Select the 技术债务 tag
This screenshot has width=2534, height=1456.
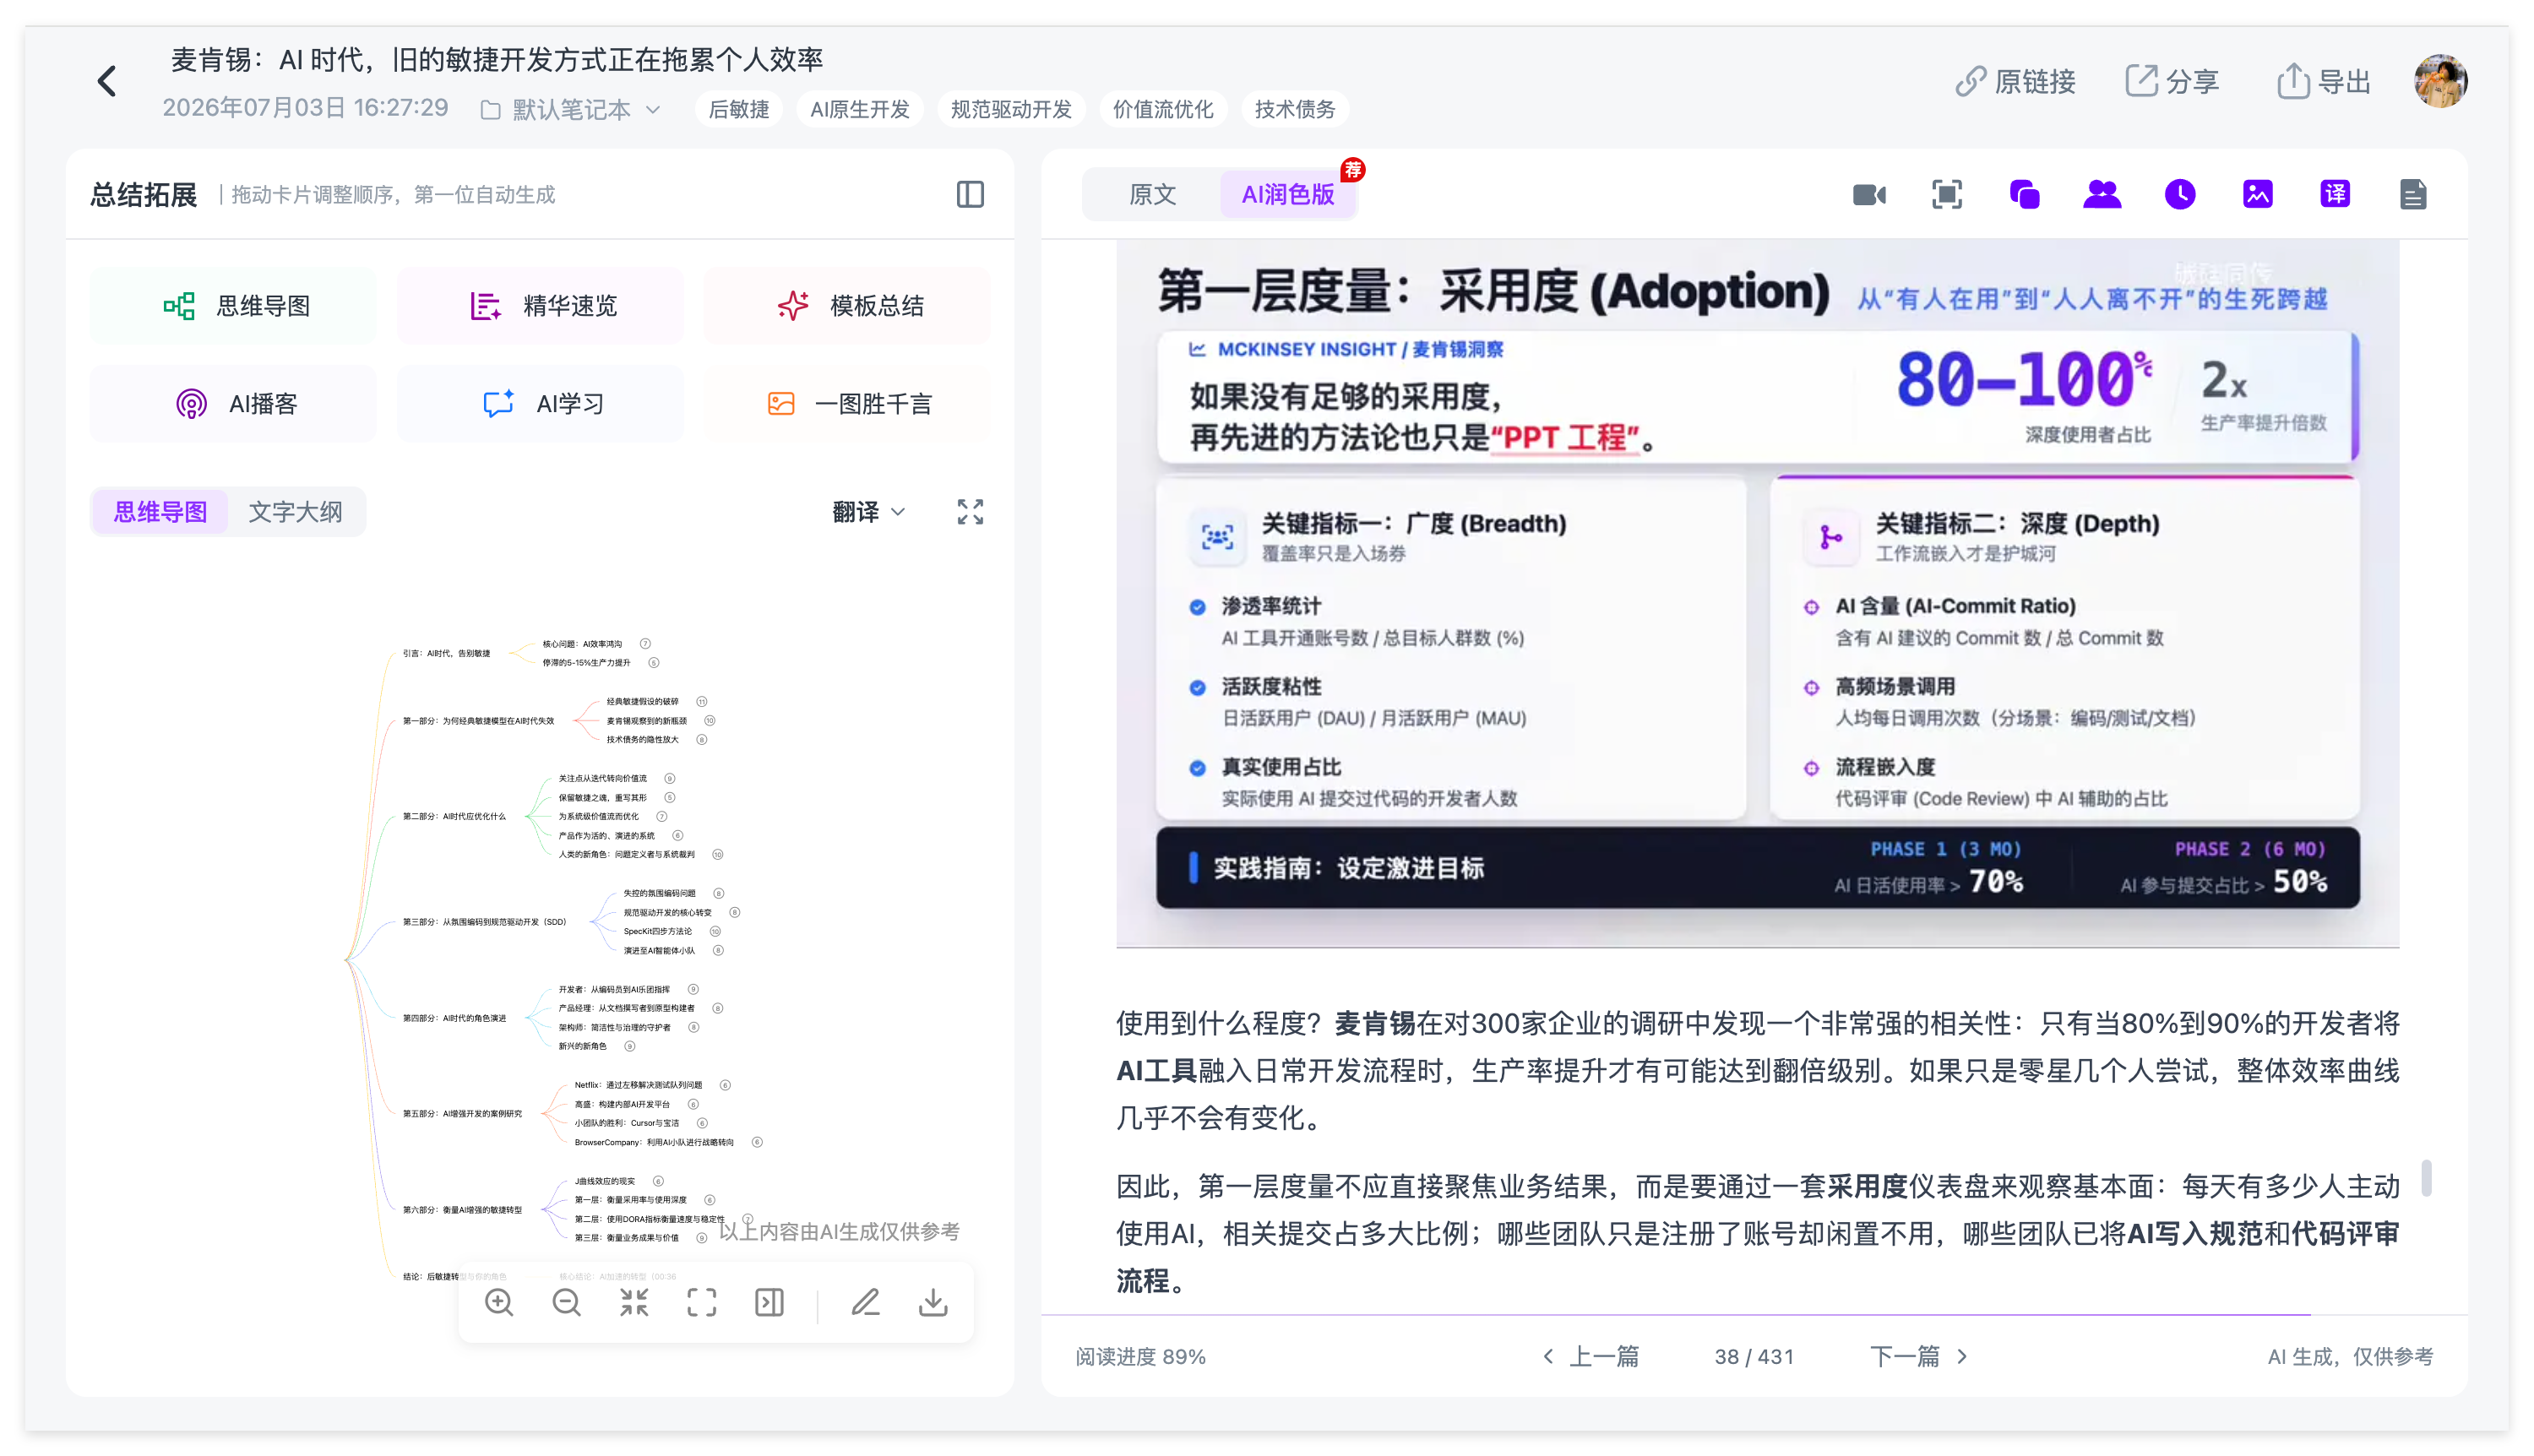click(x=1295, y=109)
